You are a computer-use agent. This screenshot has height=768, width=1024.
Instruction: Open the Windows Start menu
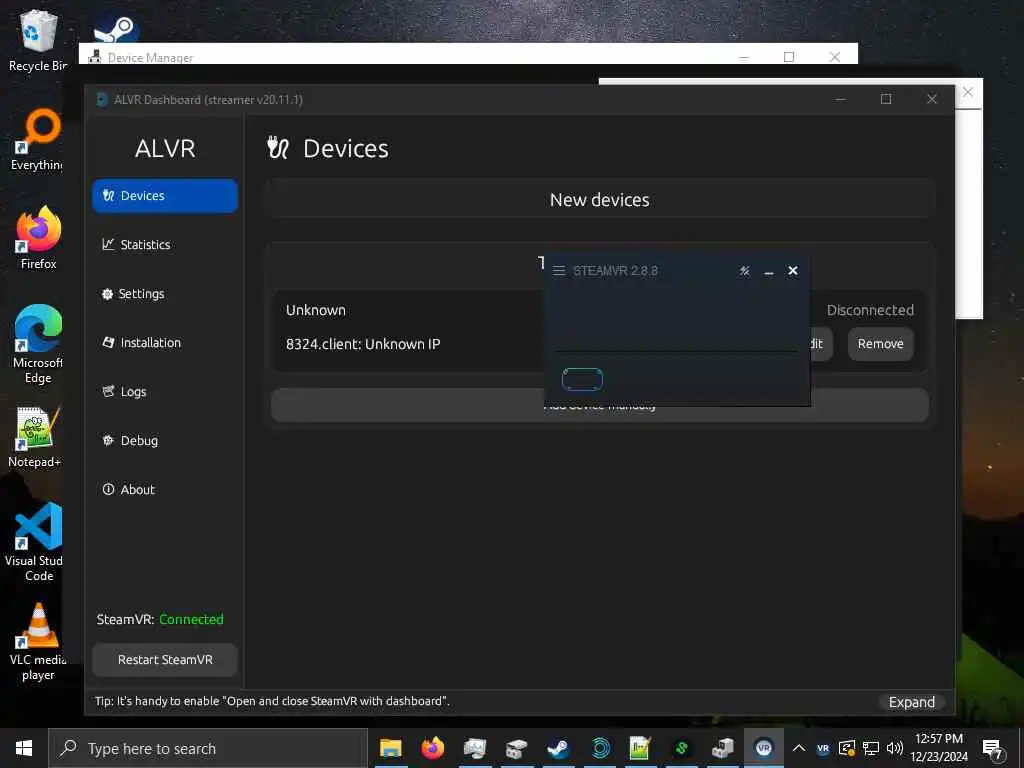24,748
